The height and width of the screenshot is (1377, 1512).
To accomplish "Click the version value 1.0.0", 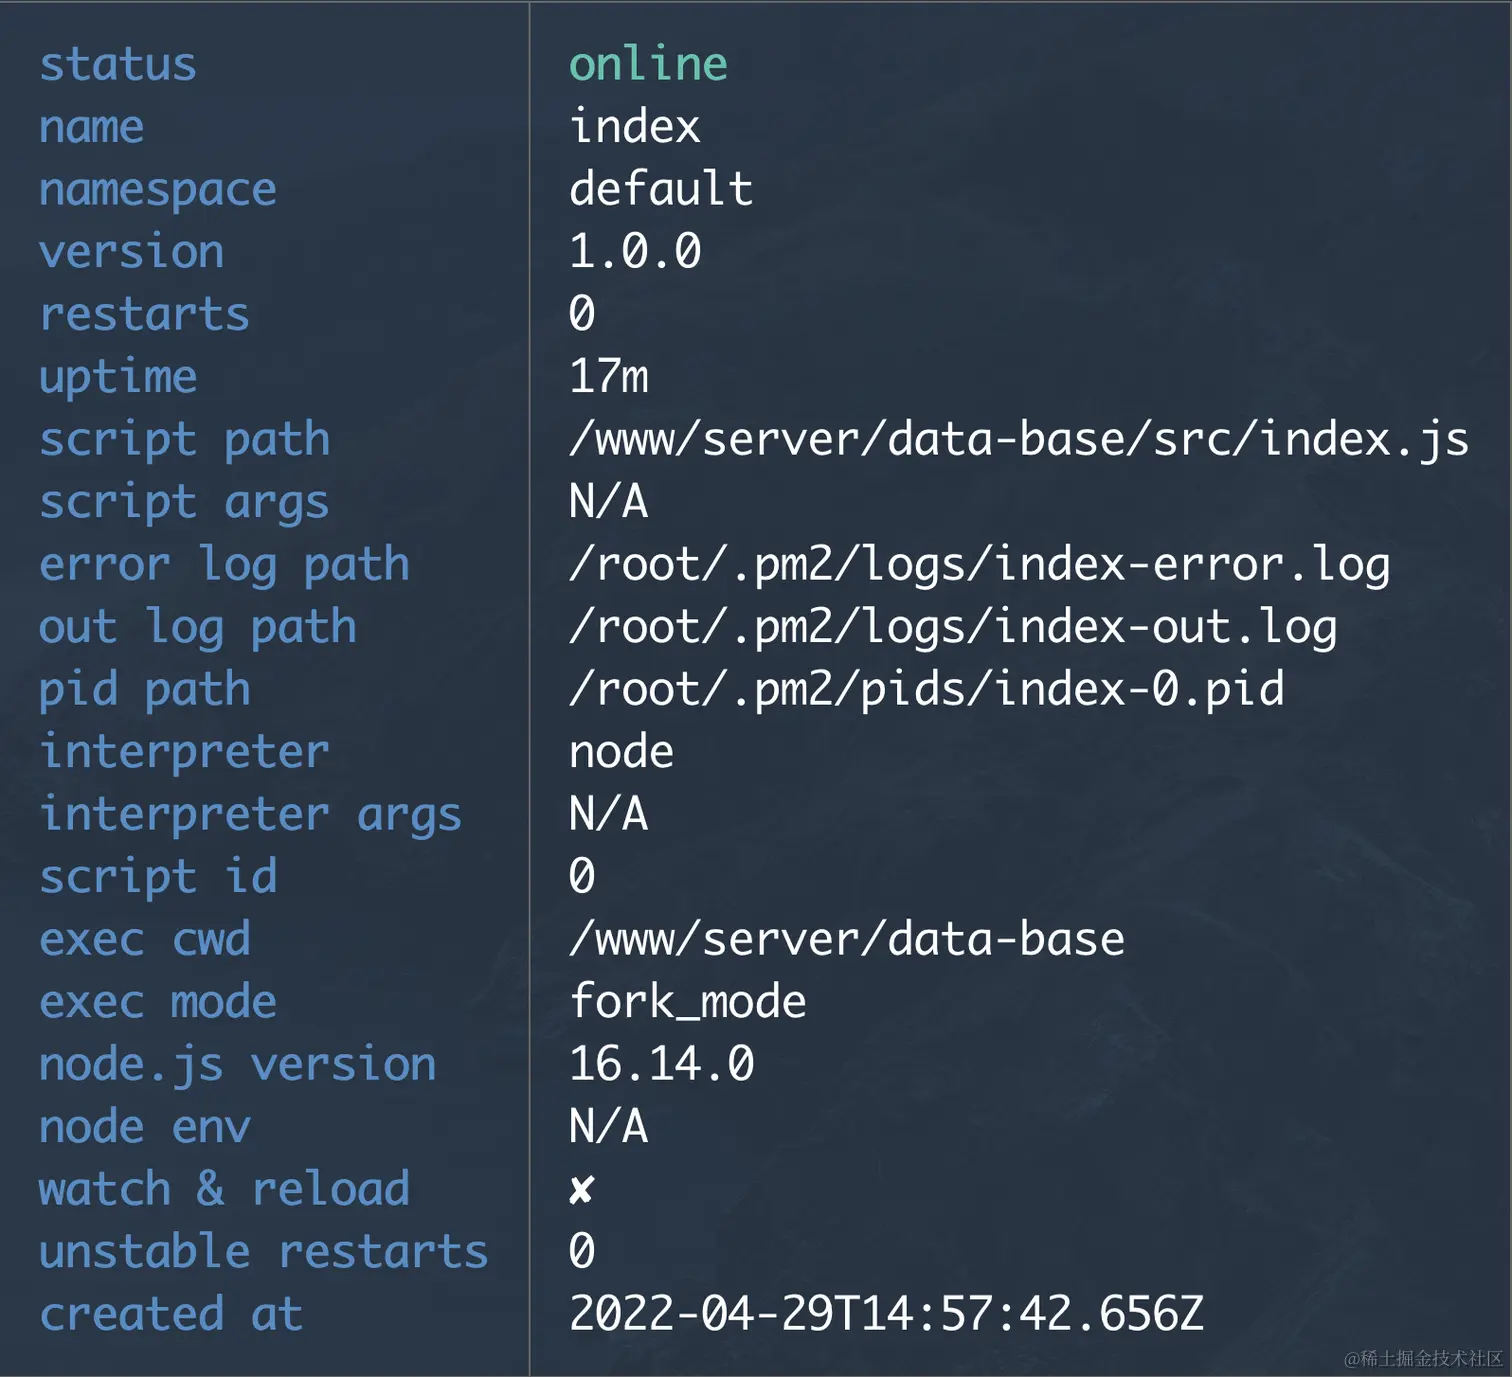I will pos(635,252).
